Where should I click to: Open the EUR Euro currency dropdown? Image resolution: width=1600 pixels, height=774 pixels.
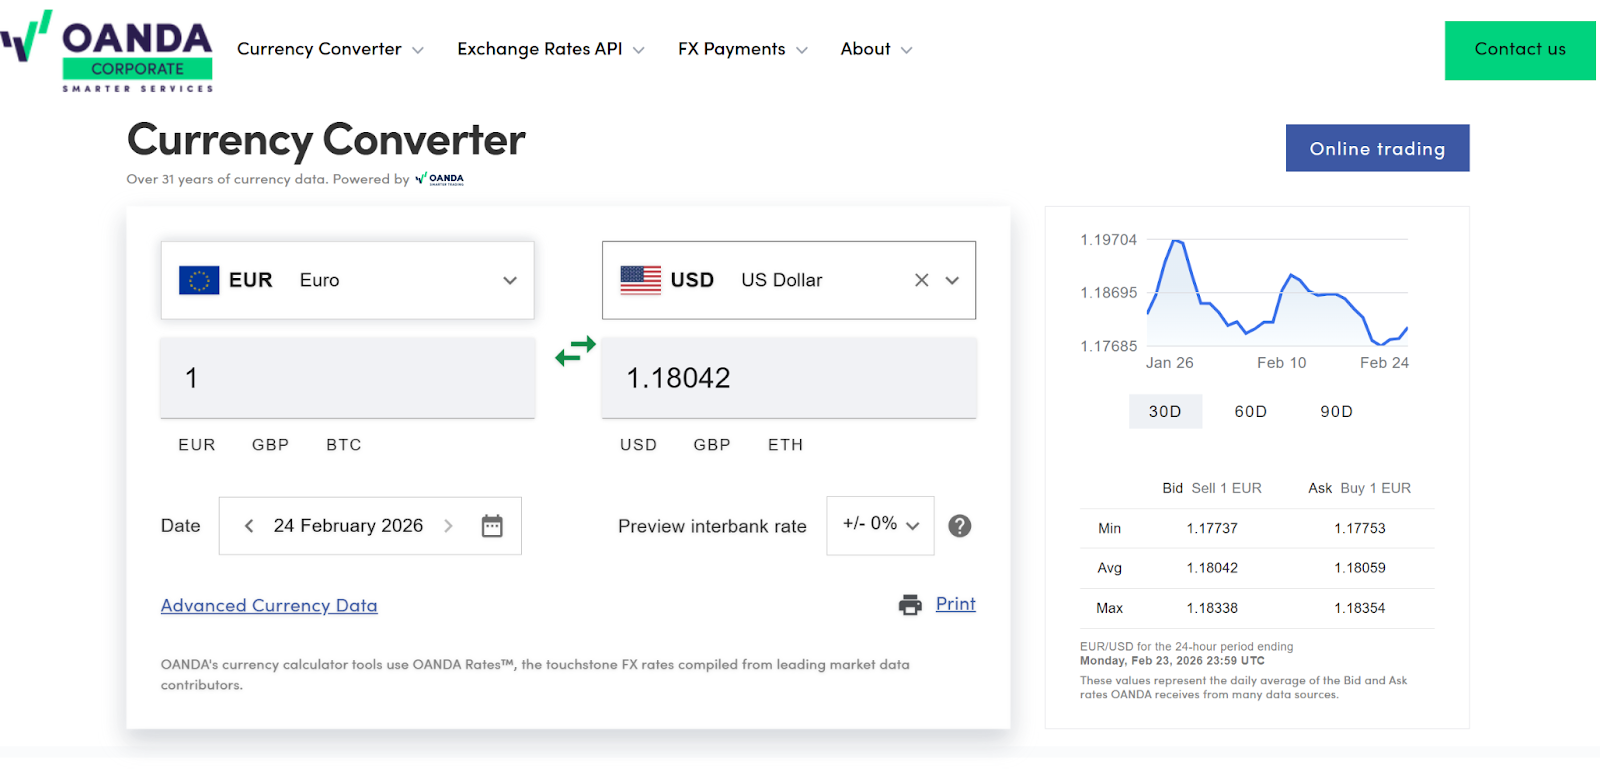click(347, 280)
